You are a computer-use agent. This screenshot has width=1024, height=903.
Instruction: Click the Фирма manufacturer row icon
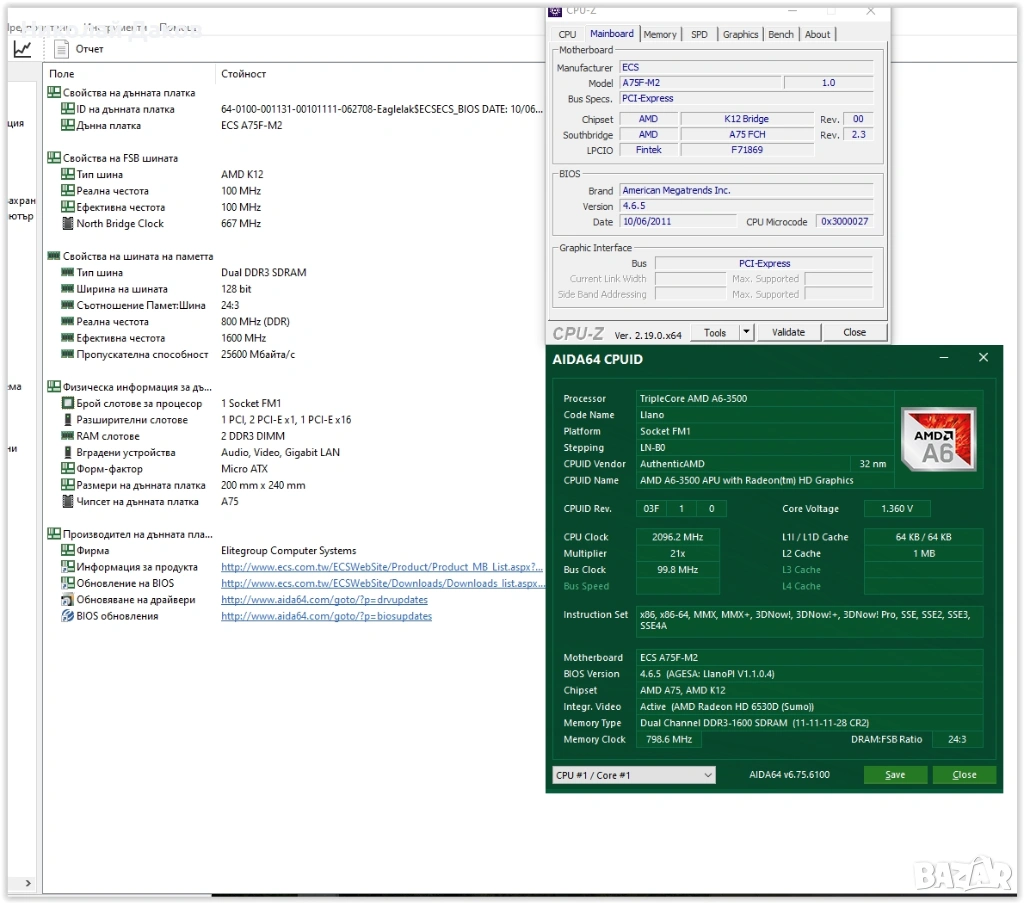pos(68,551)
